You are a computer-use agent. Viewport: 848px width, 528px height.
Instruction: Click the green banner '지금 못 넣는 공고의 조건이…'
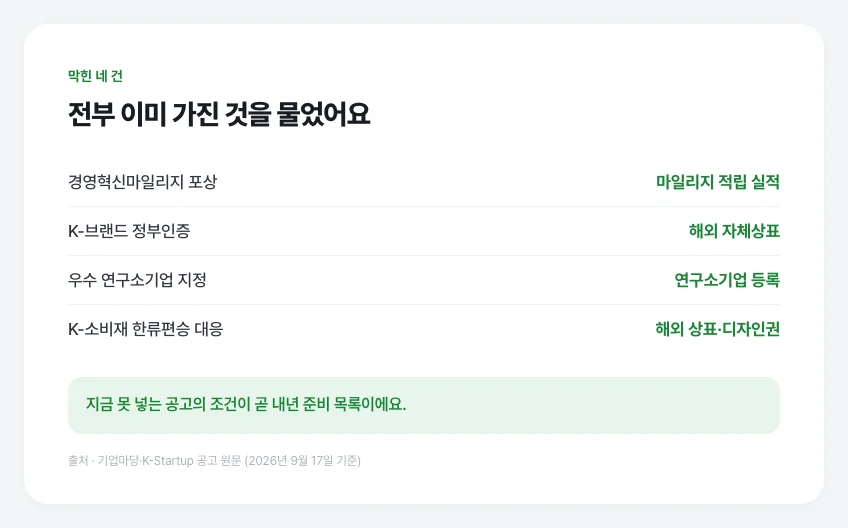(x=424, y=405)
